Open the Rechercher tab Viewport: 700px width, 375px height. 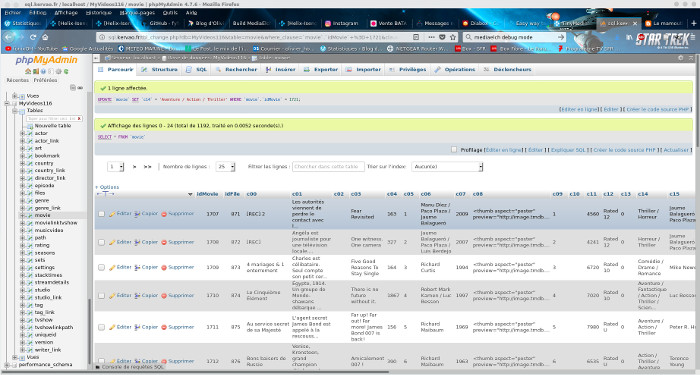click(x=236, y=70)
